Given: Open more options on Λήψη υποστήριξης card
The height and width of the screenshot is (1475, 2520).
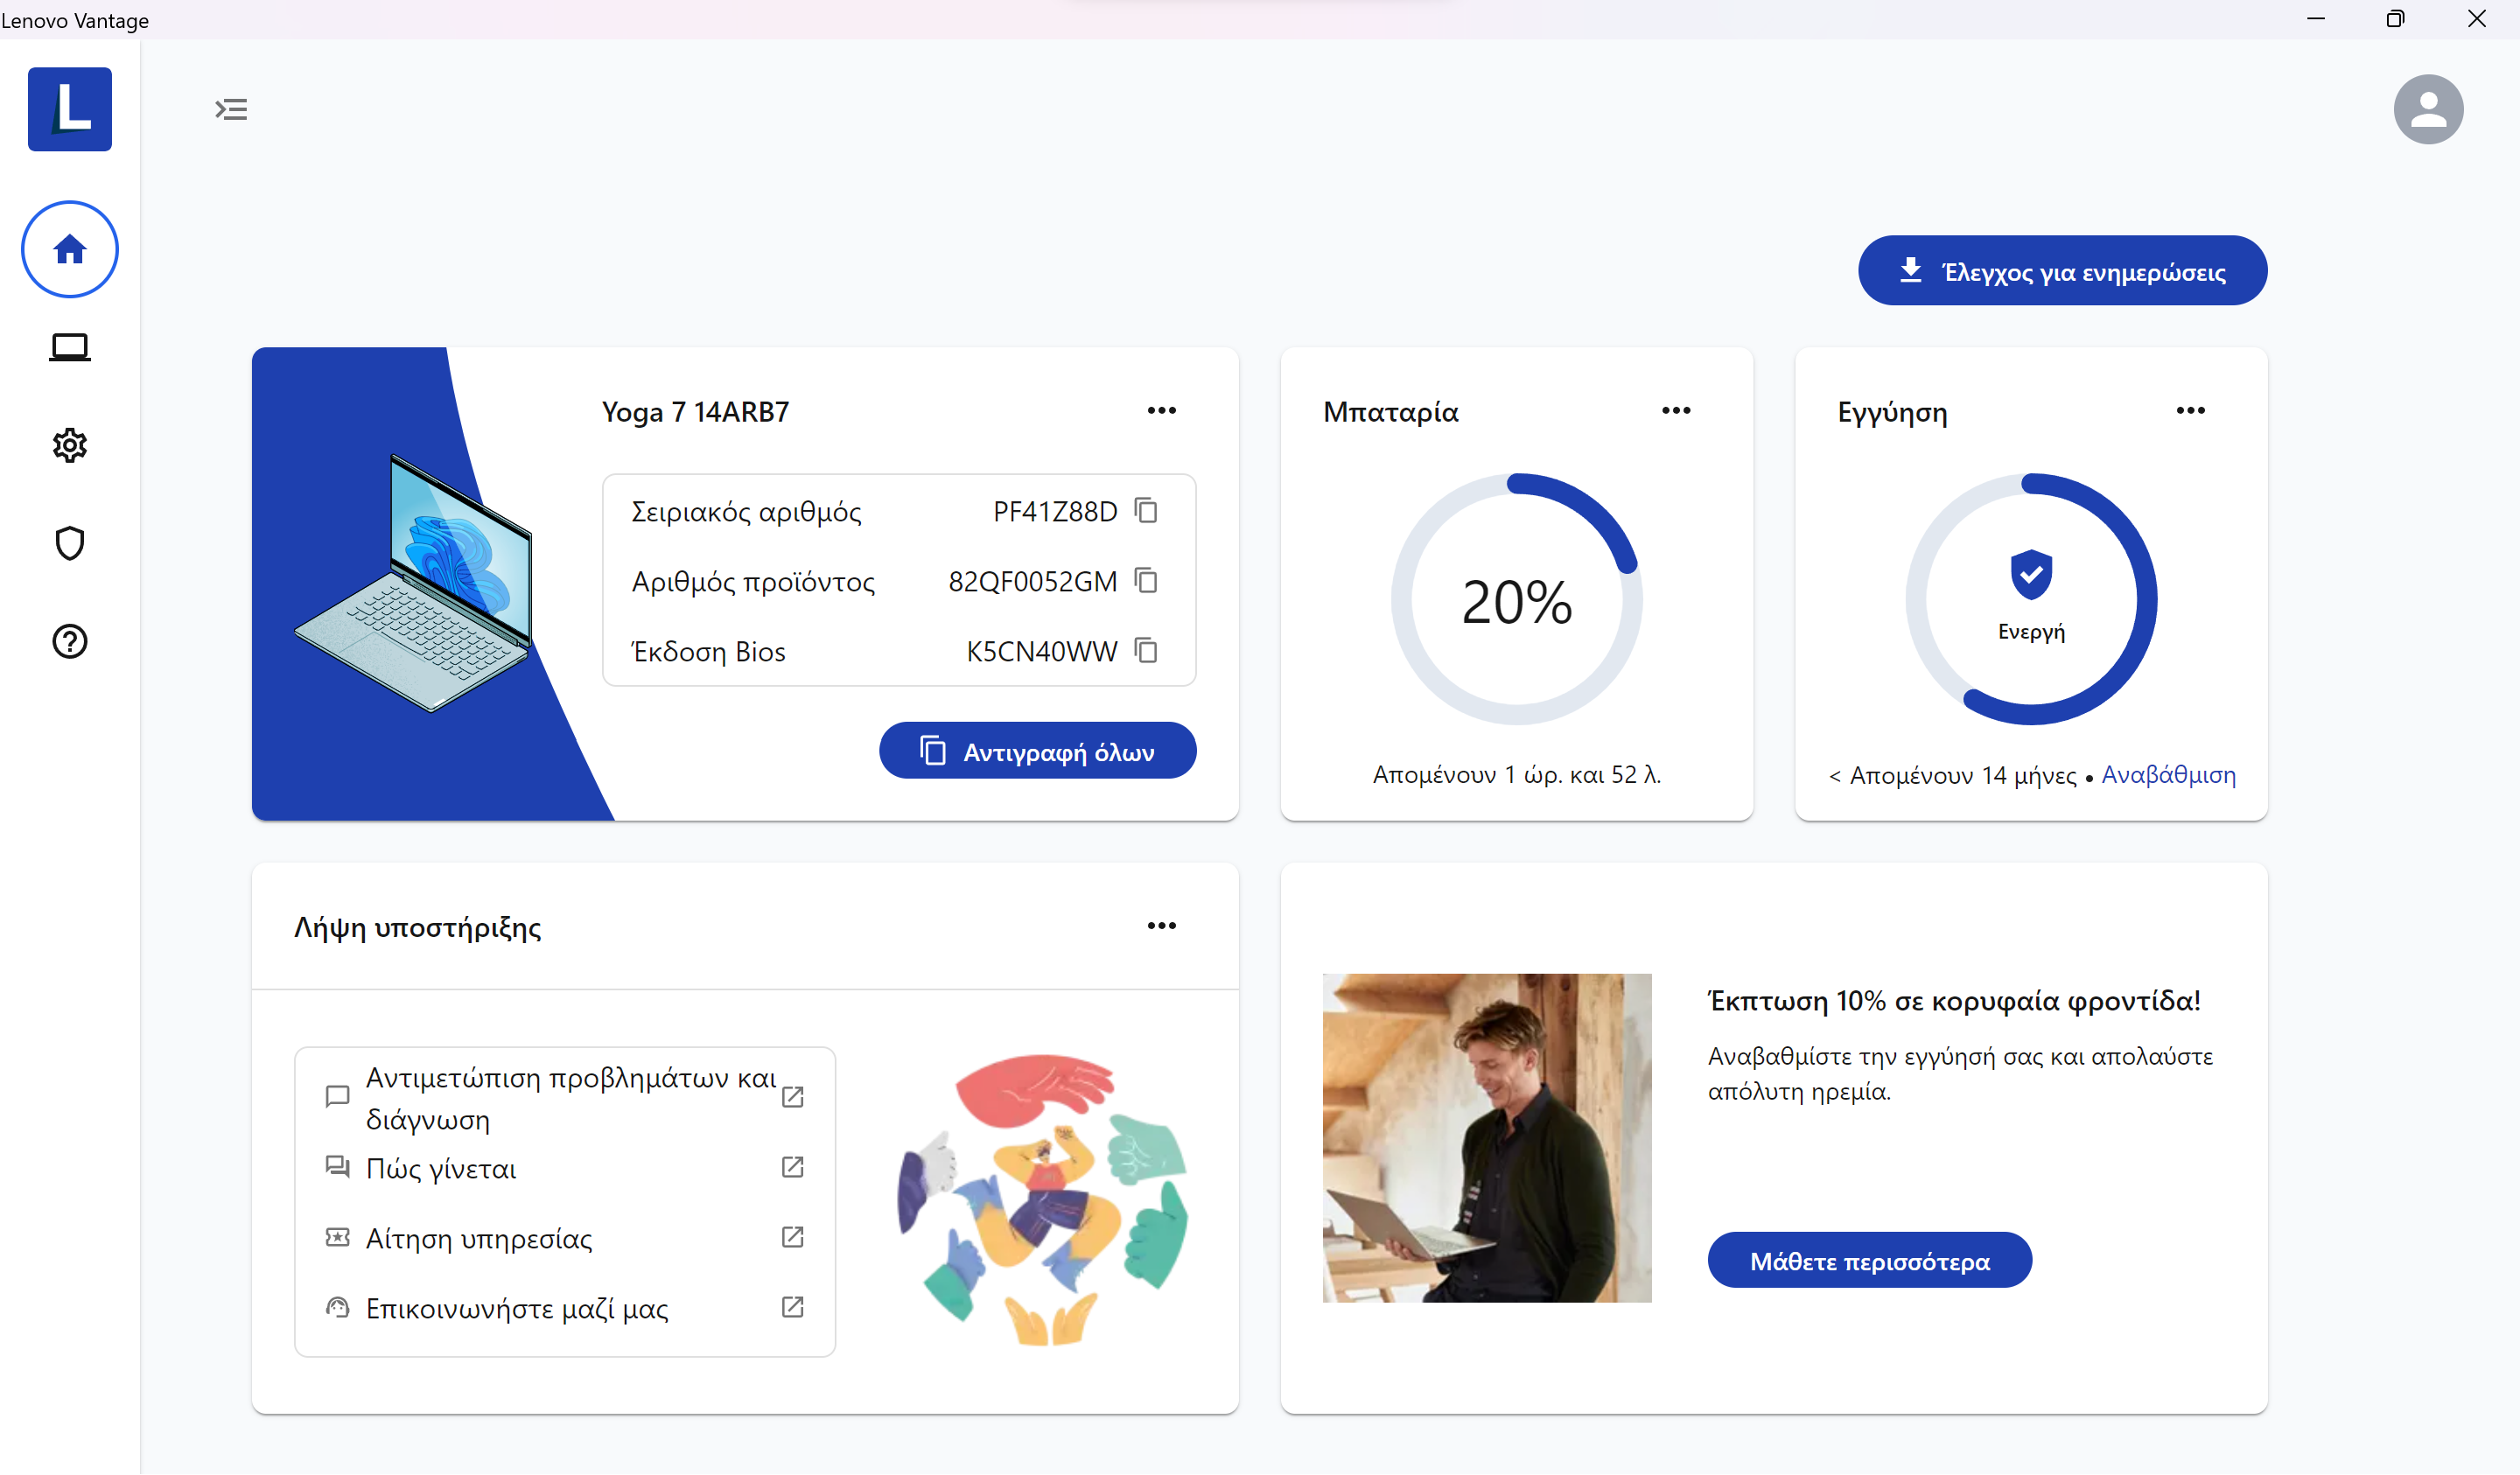Looking at the screenshot, I should tap(1162, 926).
